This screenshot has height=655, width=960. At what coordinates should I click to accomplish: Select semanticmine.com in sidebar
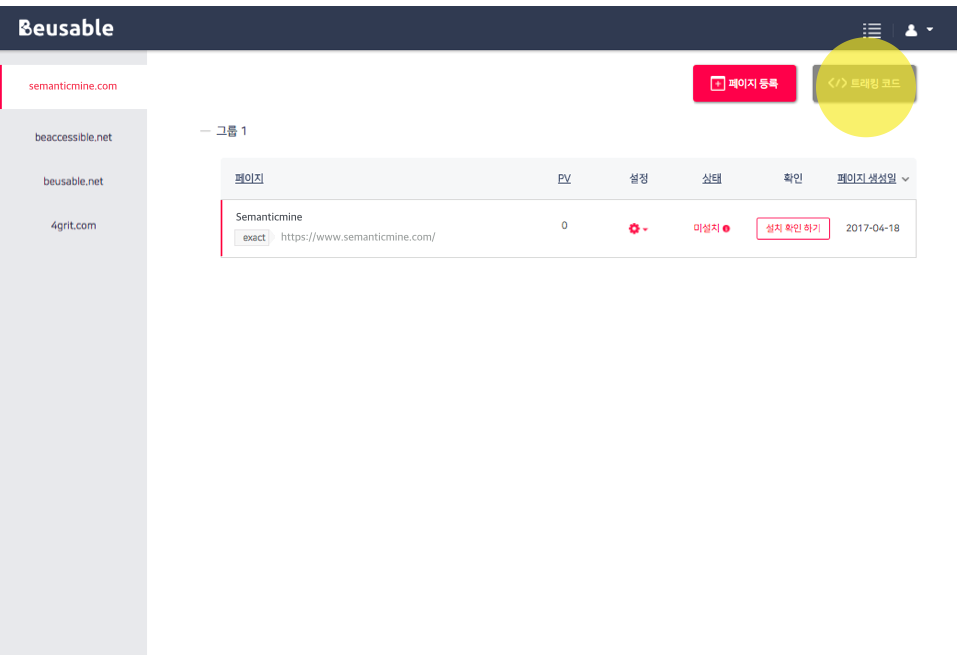73,86
